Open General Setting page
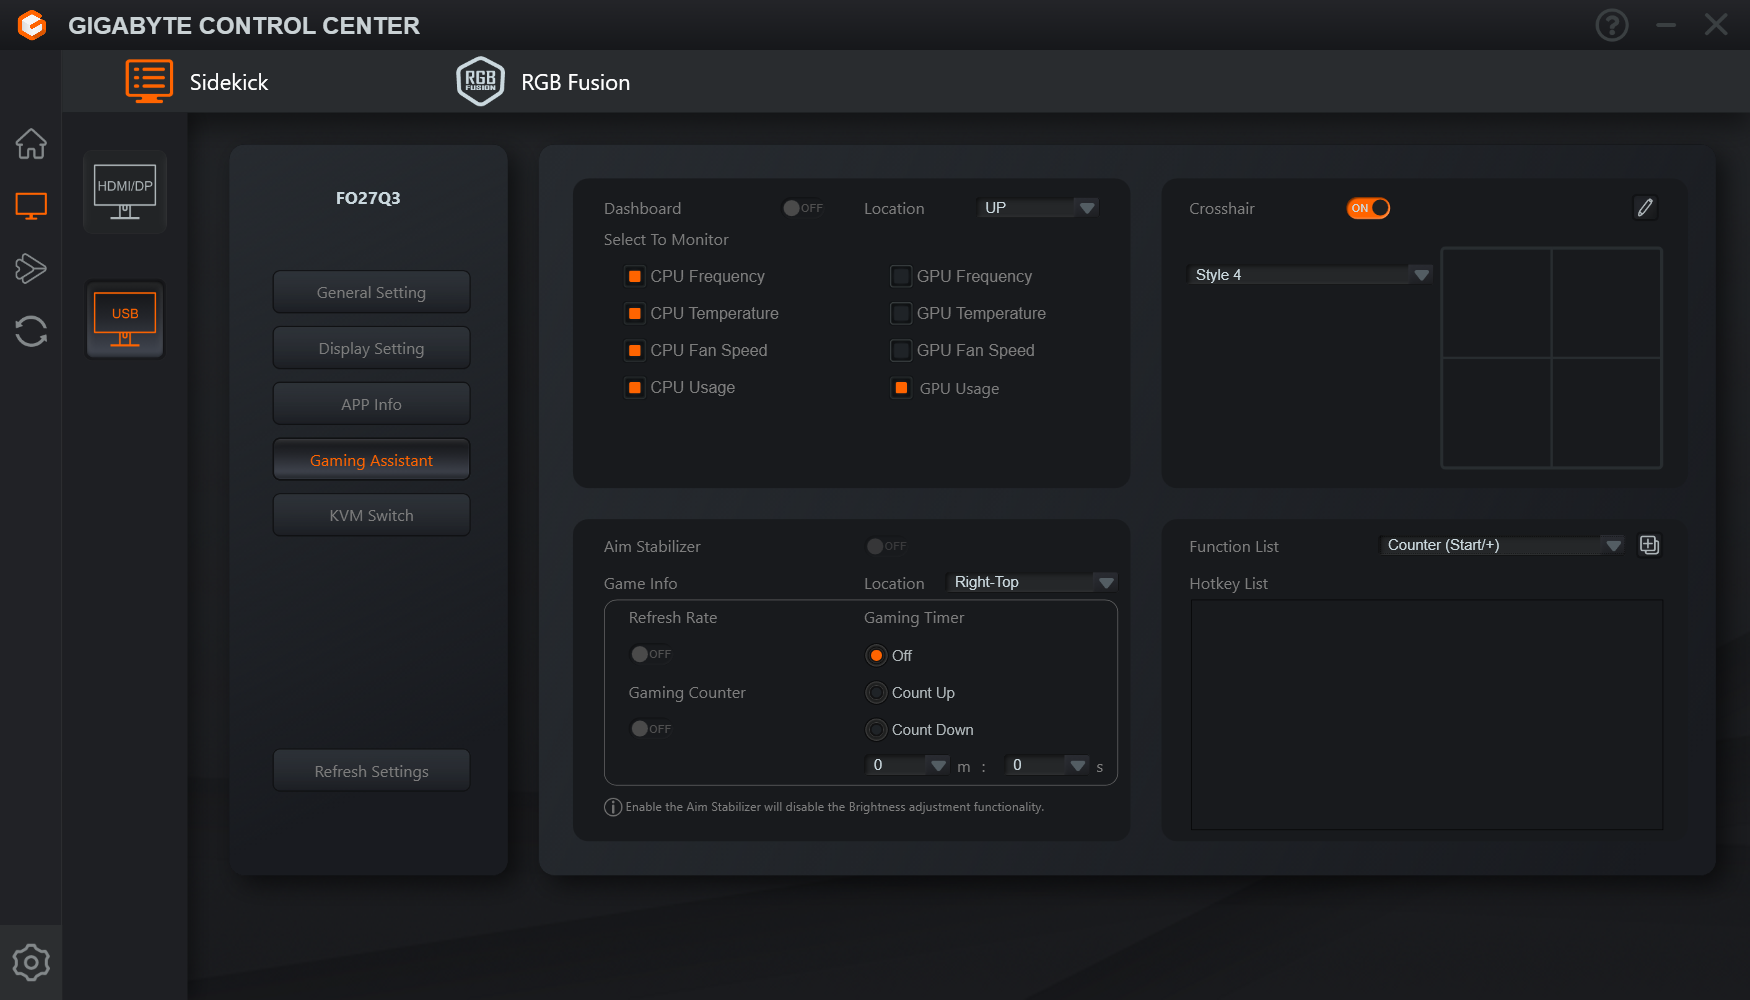This screenshot has height=1000, width=1750. coord(371,292)
